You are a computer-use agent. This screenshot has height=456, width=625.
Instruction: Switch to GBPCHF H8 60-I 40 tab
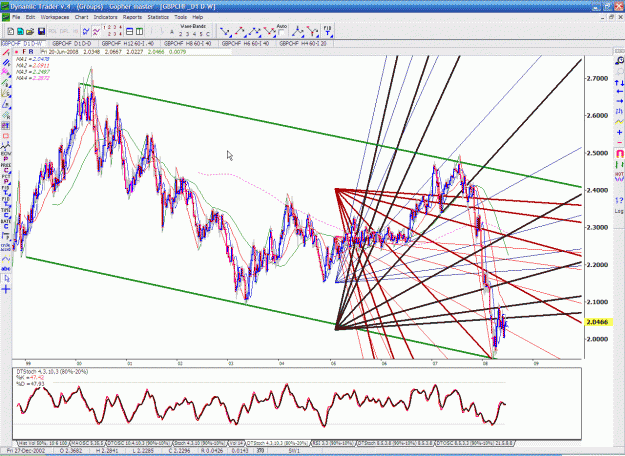click(x=187, y=43)
